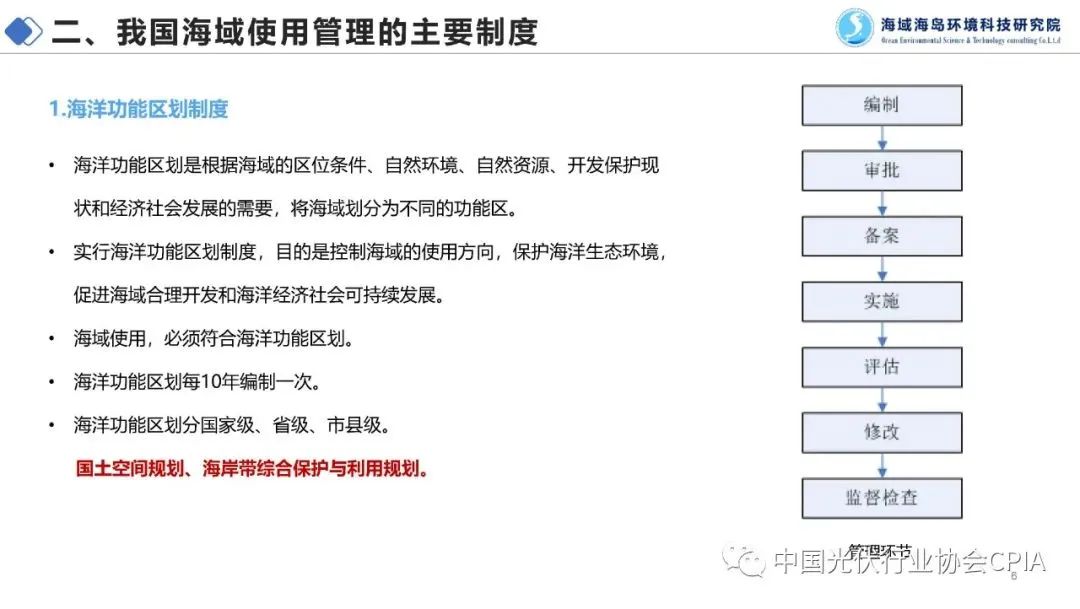
Task: Select the 评估 flowchart box
Action: 881,367
